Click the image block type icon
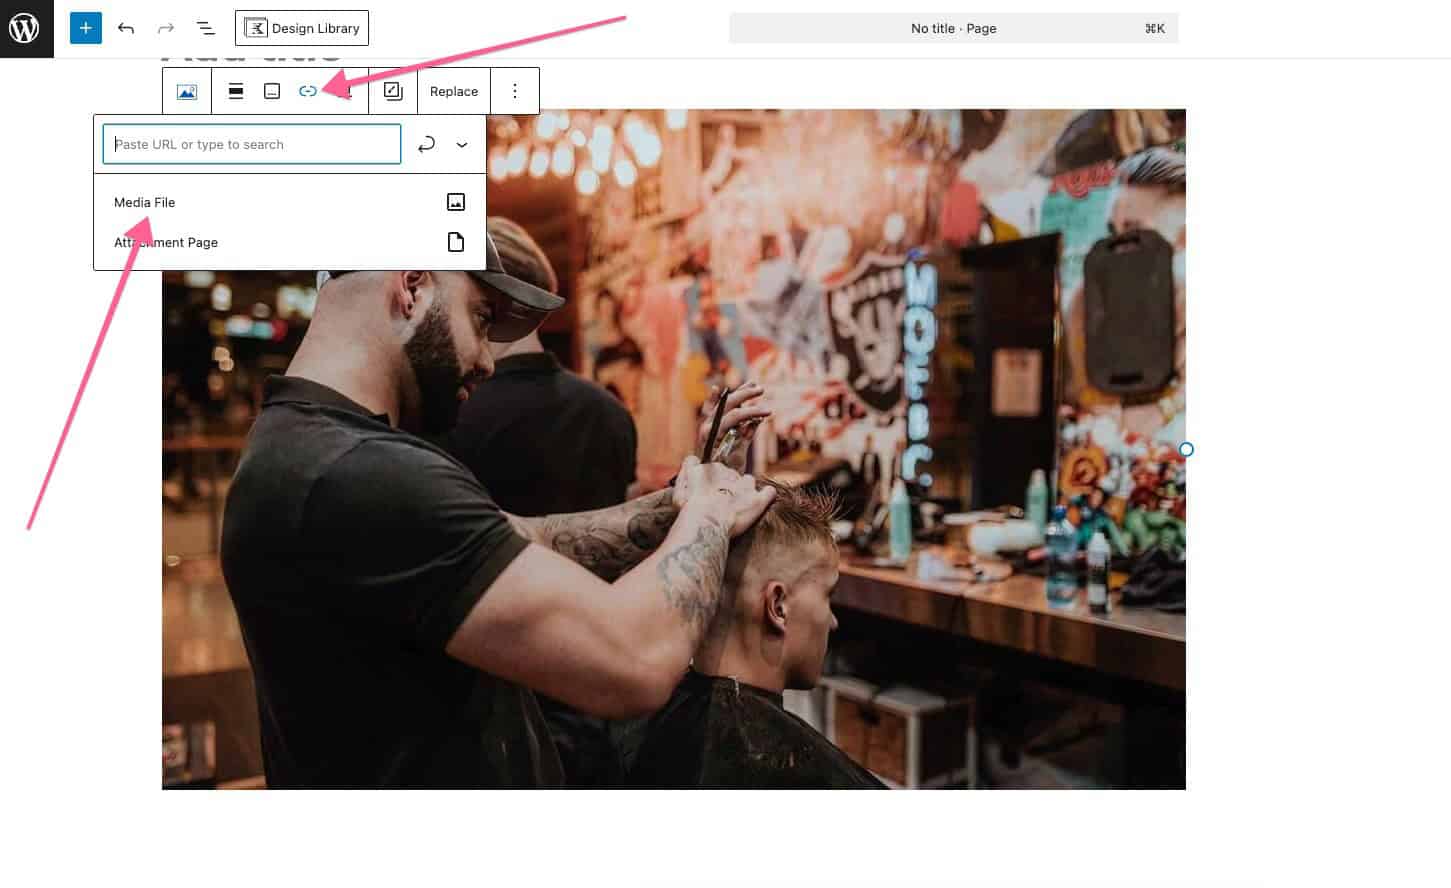Viewport: 1451px width, 888px height. pyautogui.click(x=187, y=91)
